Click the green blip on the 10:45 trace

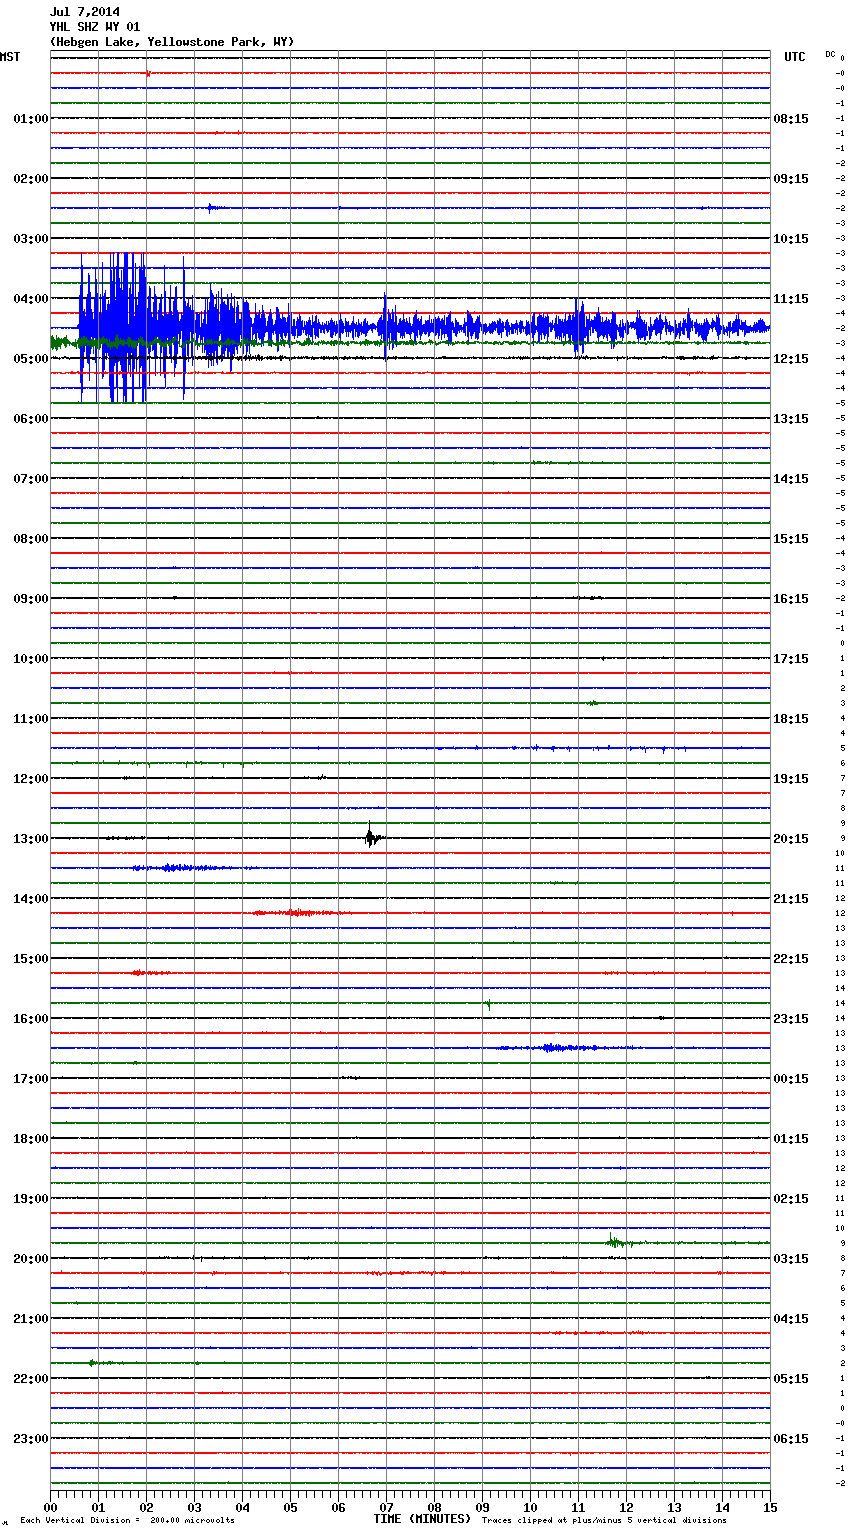[x=593, y=703]
